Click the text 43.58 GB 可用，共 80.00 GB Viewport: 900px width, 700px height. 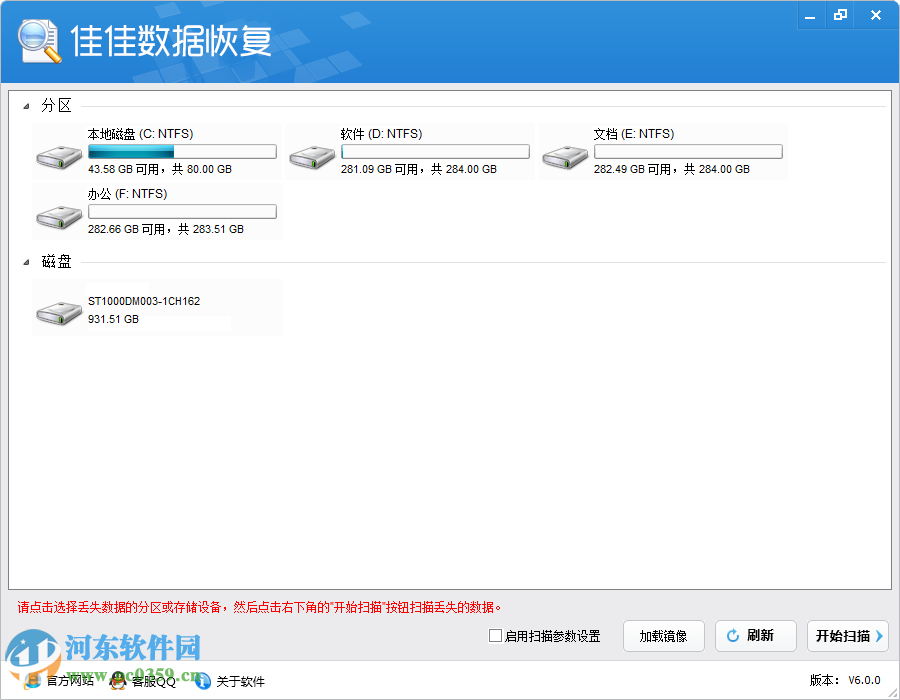click(160, 169)
